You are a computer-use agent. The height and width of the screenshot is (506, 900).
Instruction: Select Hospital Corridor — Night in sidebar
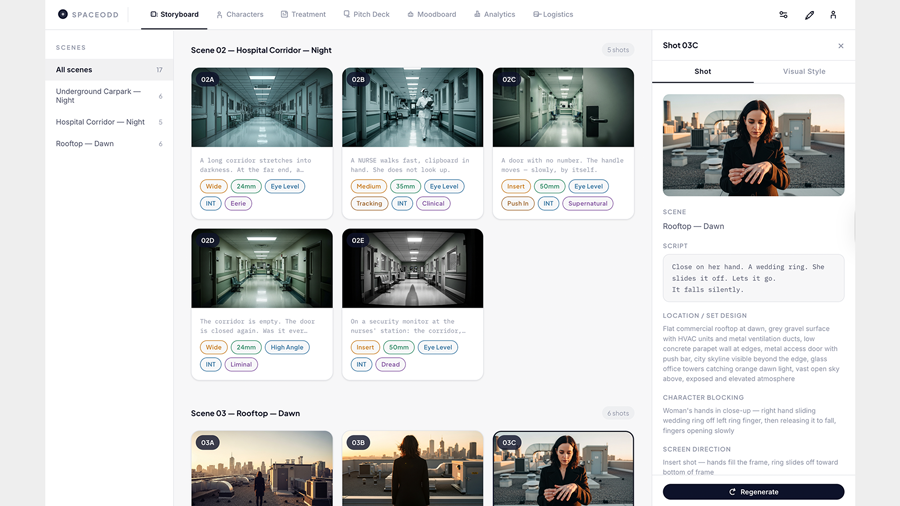[109, 122]
